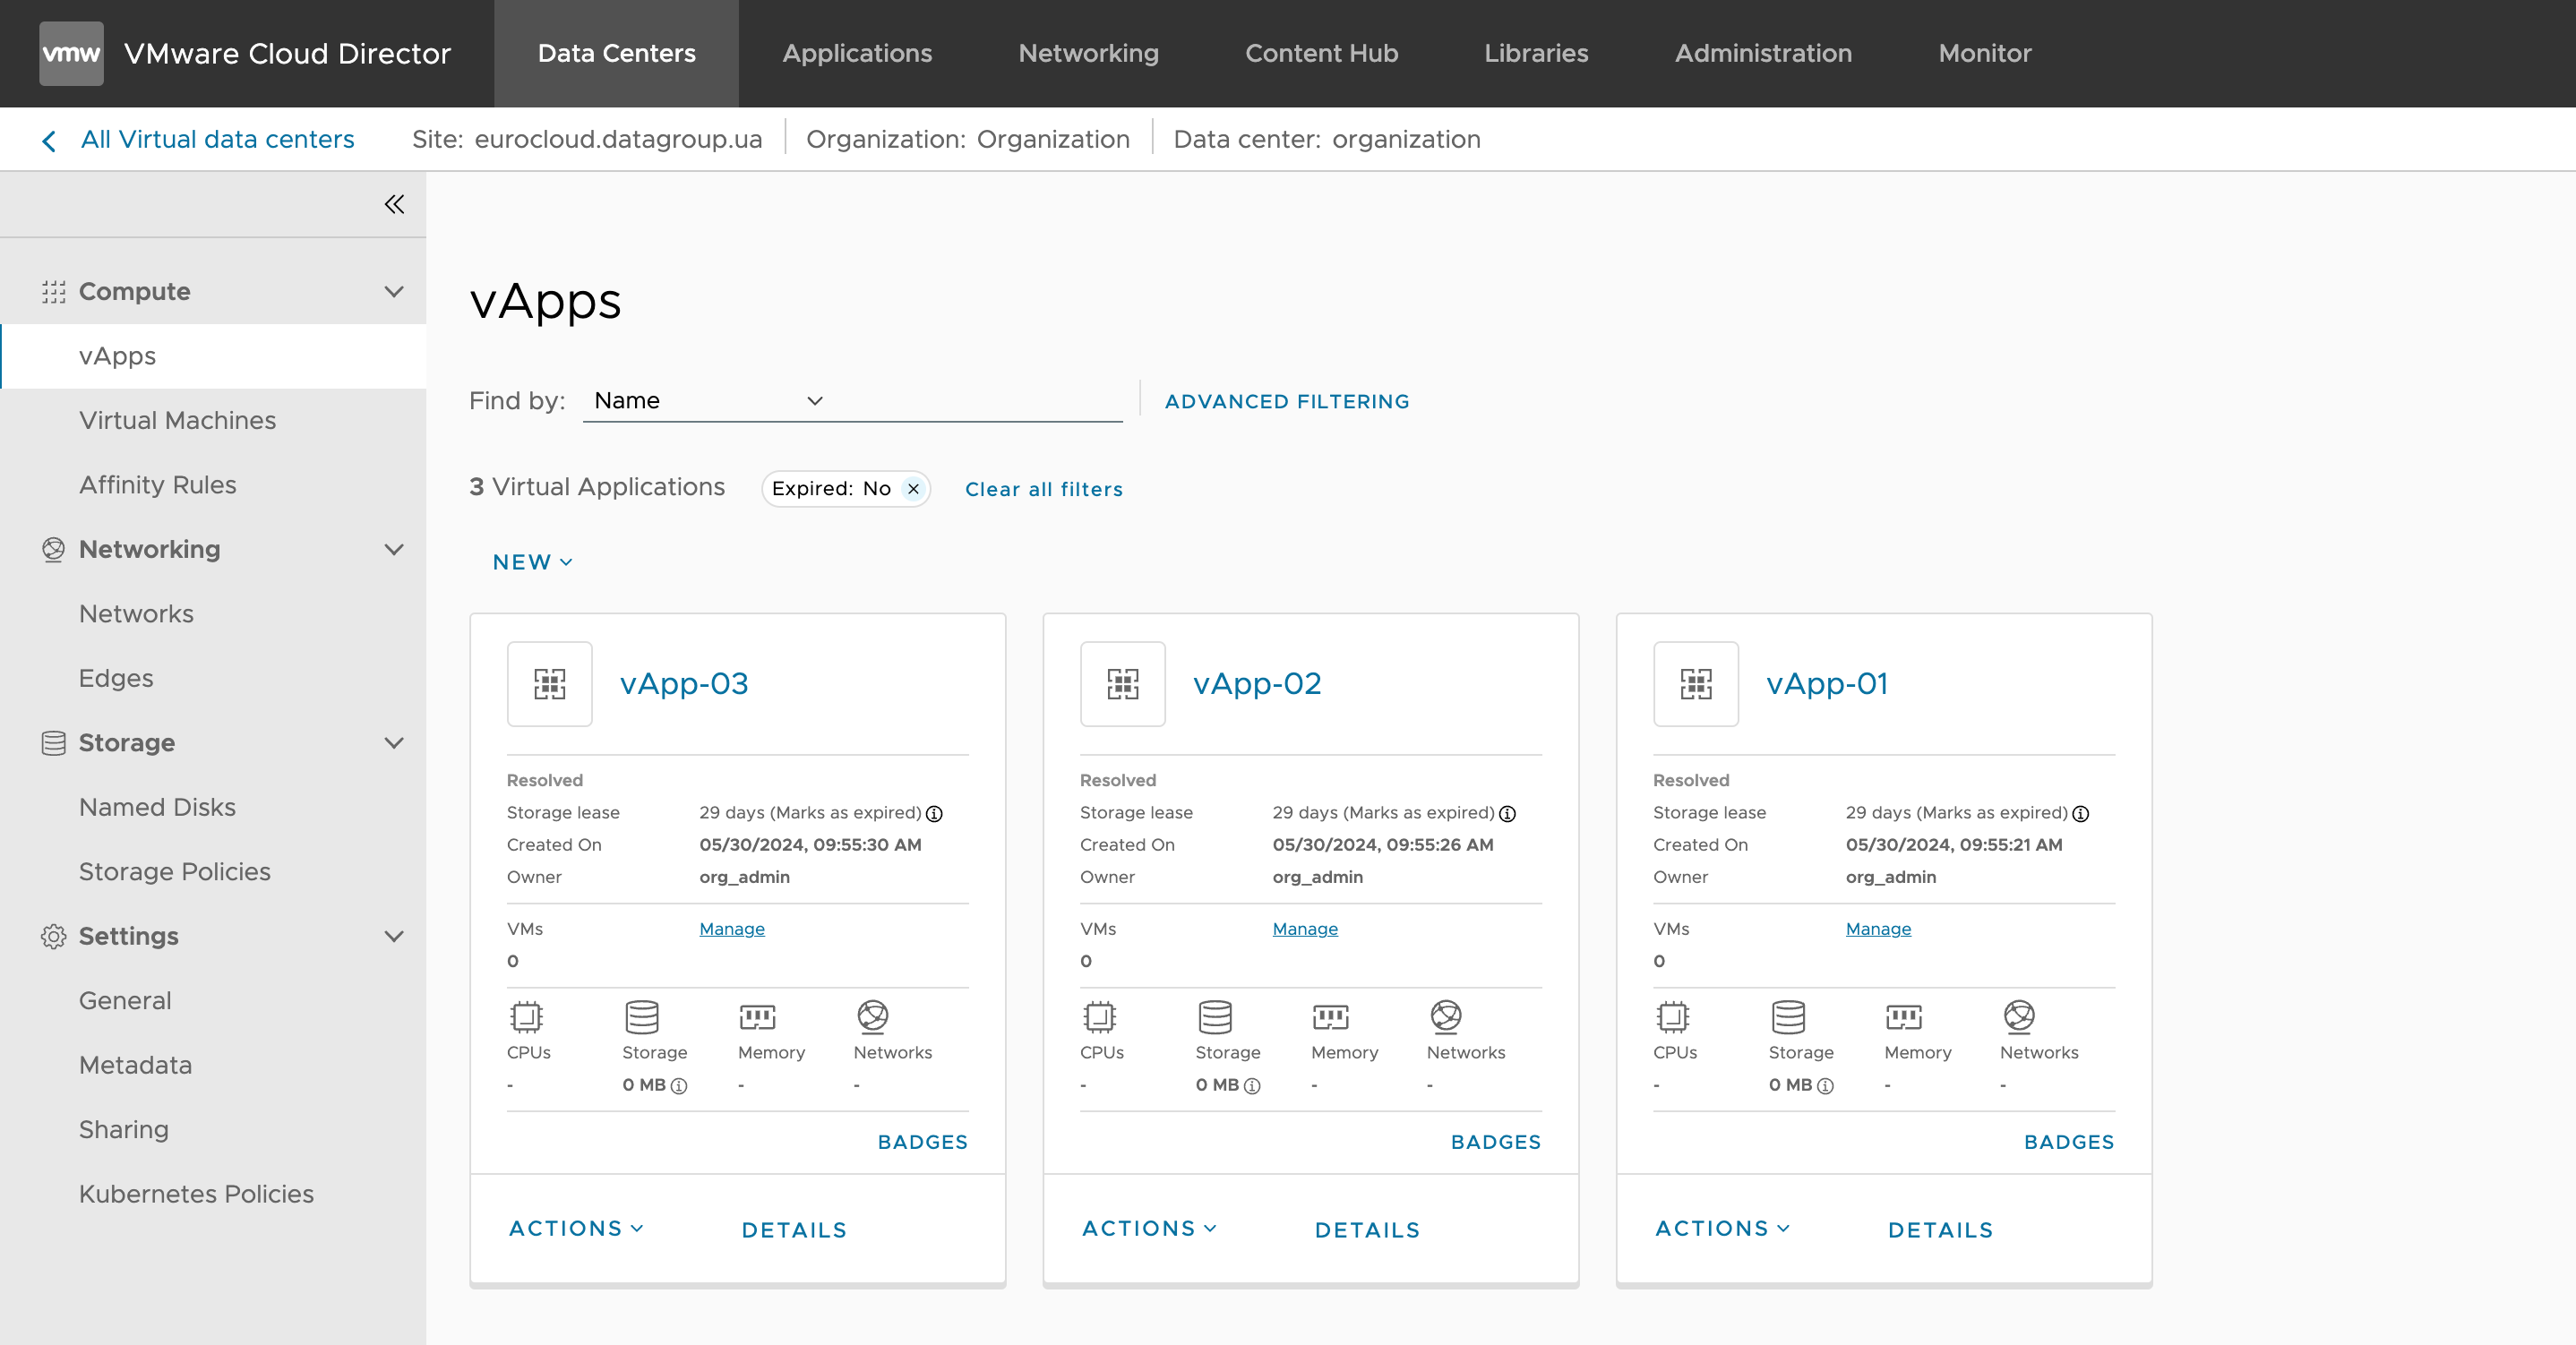Switch to the Networking top tab
The width and height of the screenshot is (2576, 1345).
pos(1088,53)
